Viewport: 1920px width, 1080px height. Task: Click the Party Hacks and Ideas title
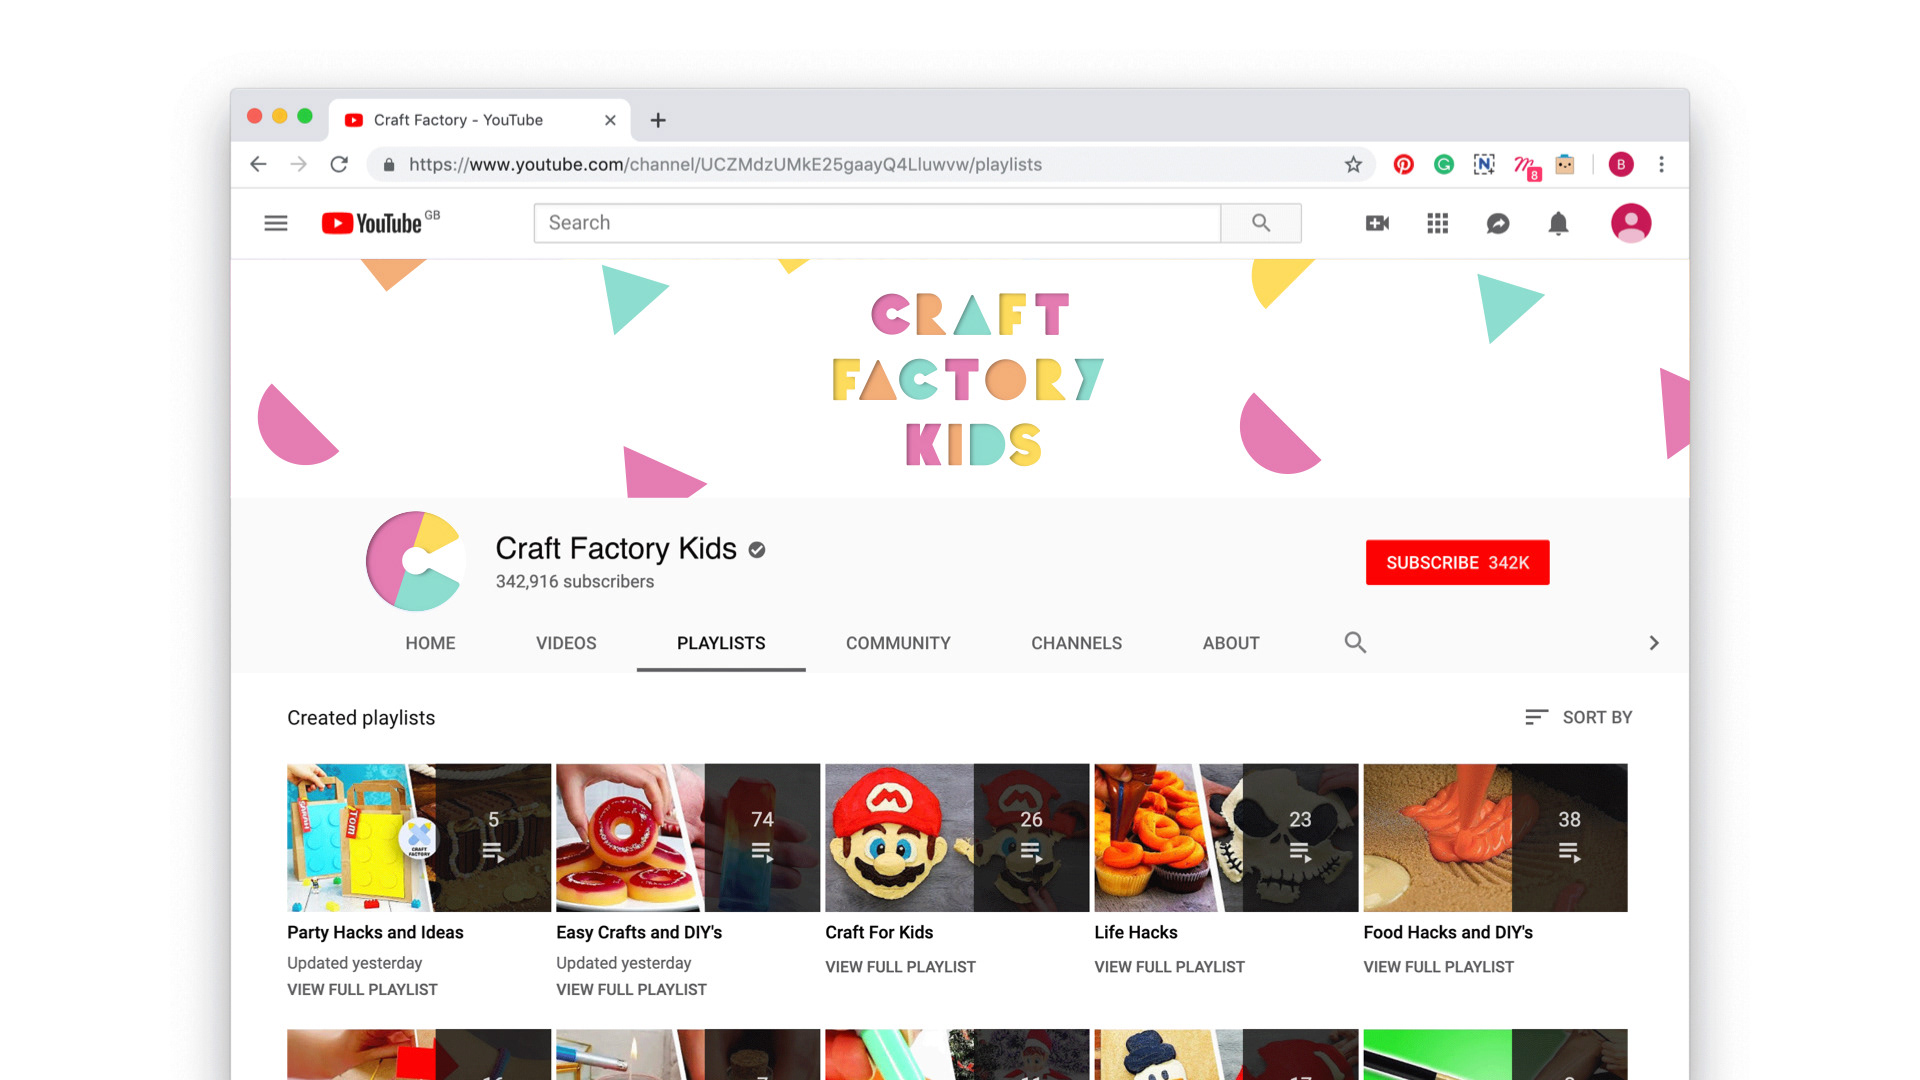tap(375, 932)
